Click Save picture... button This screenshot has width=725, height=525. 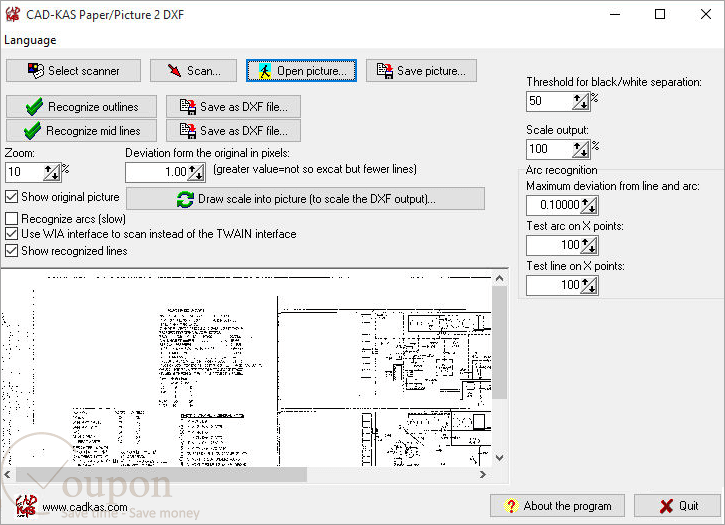tap(421, 71)
